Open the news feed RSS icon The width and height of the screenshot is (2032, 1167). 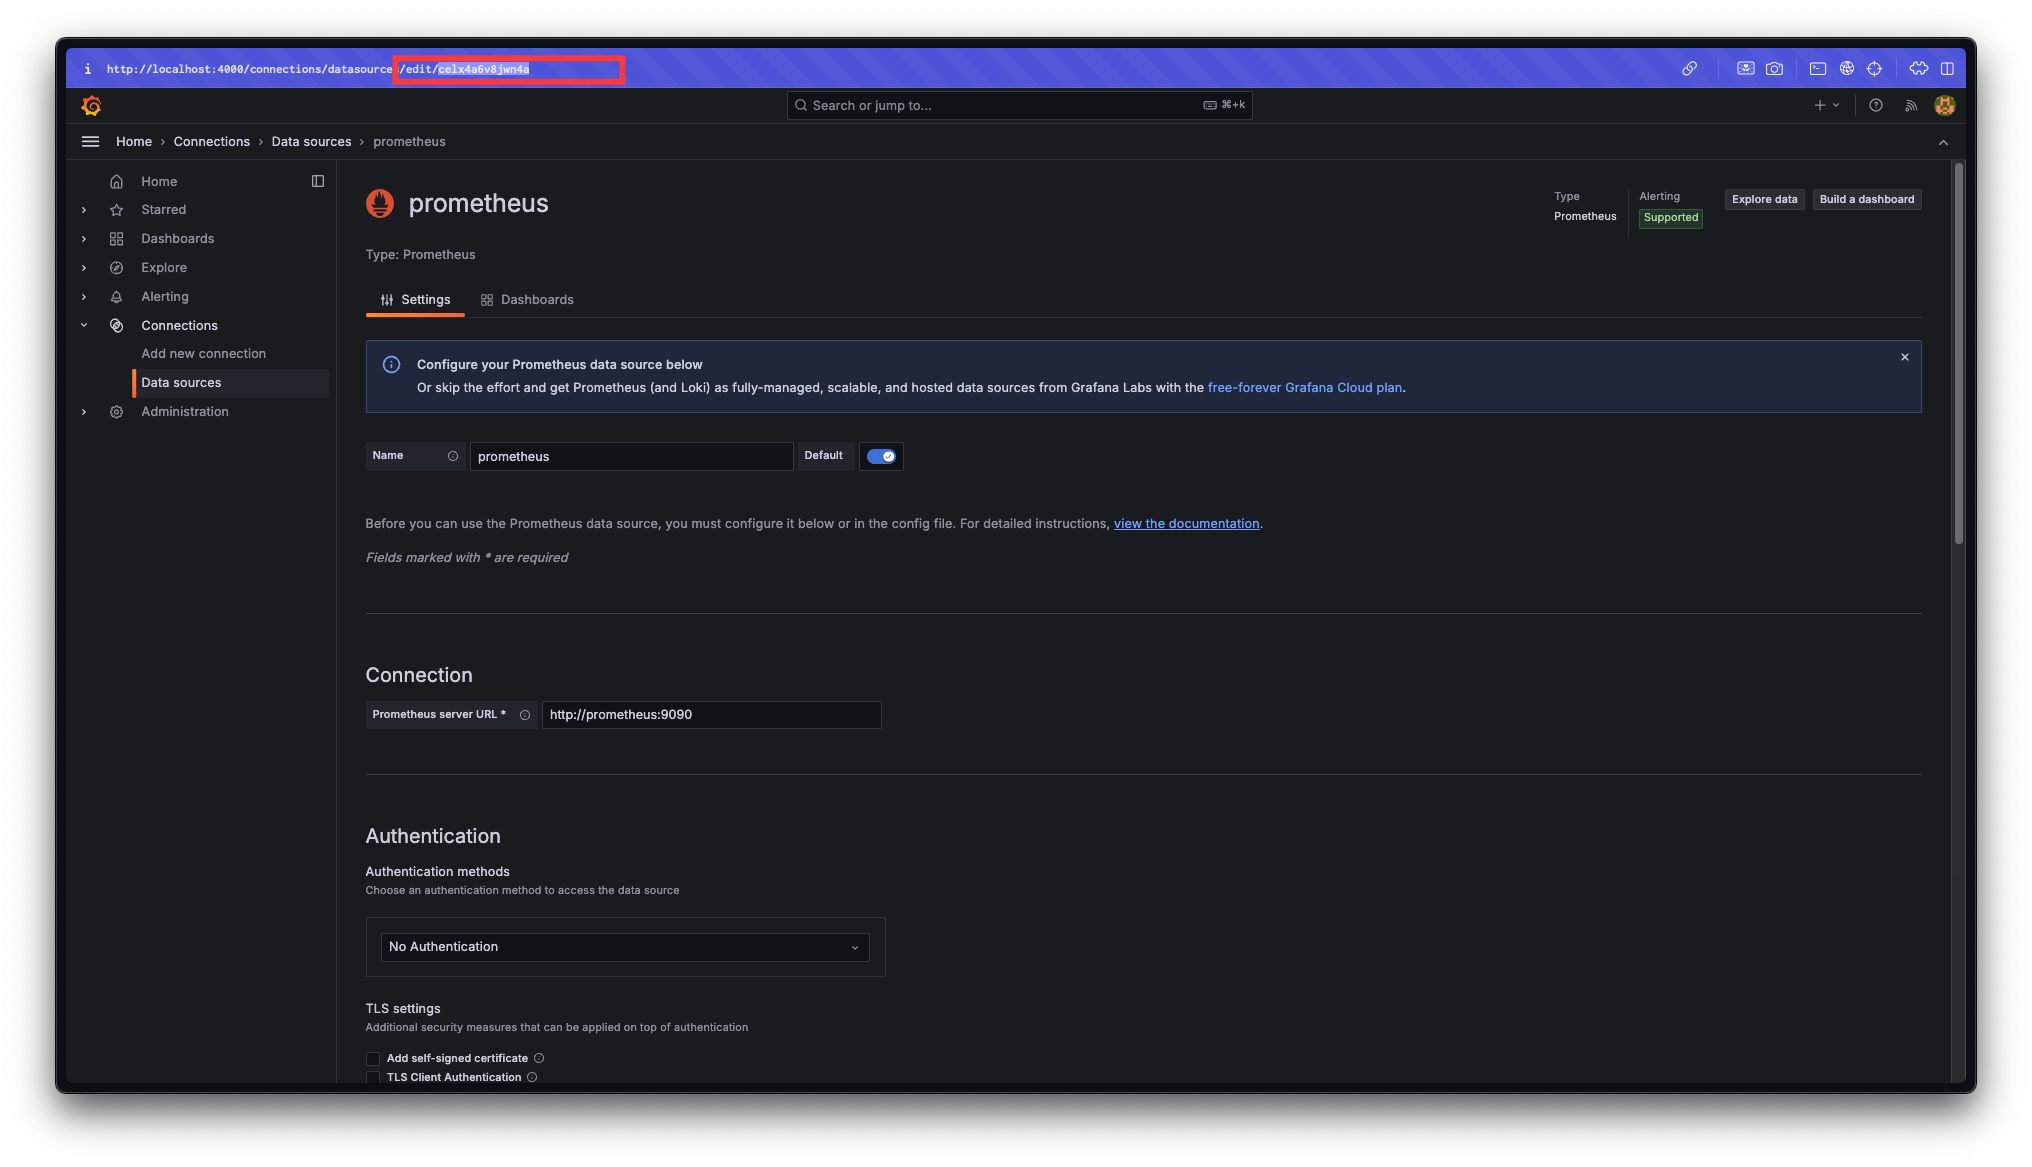coord(1911,105)
